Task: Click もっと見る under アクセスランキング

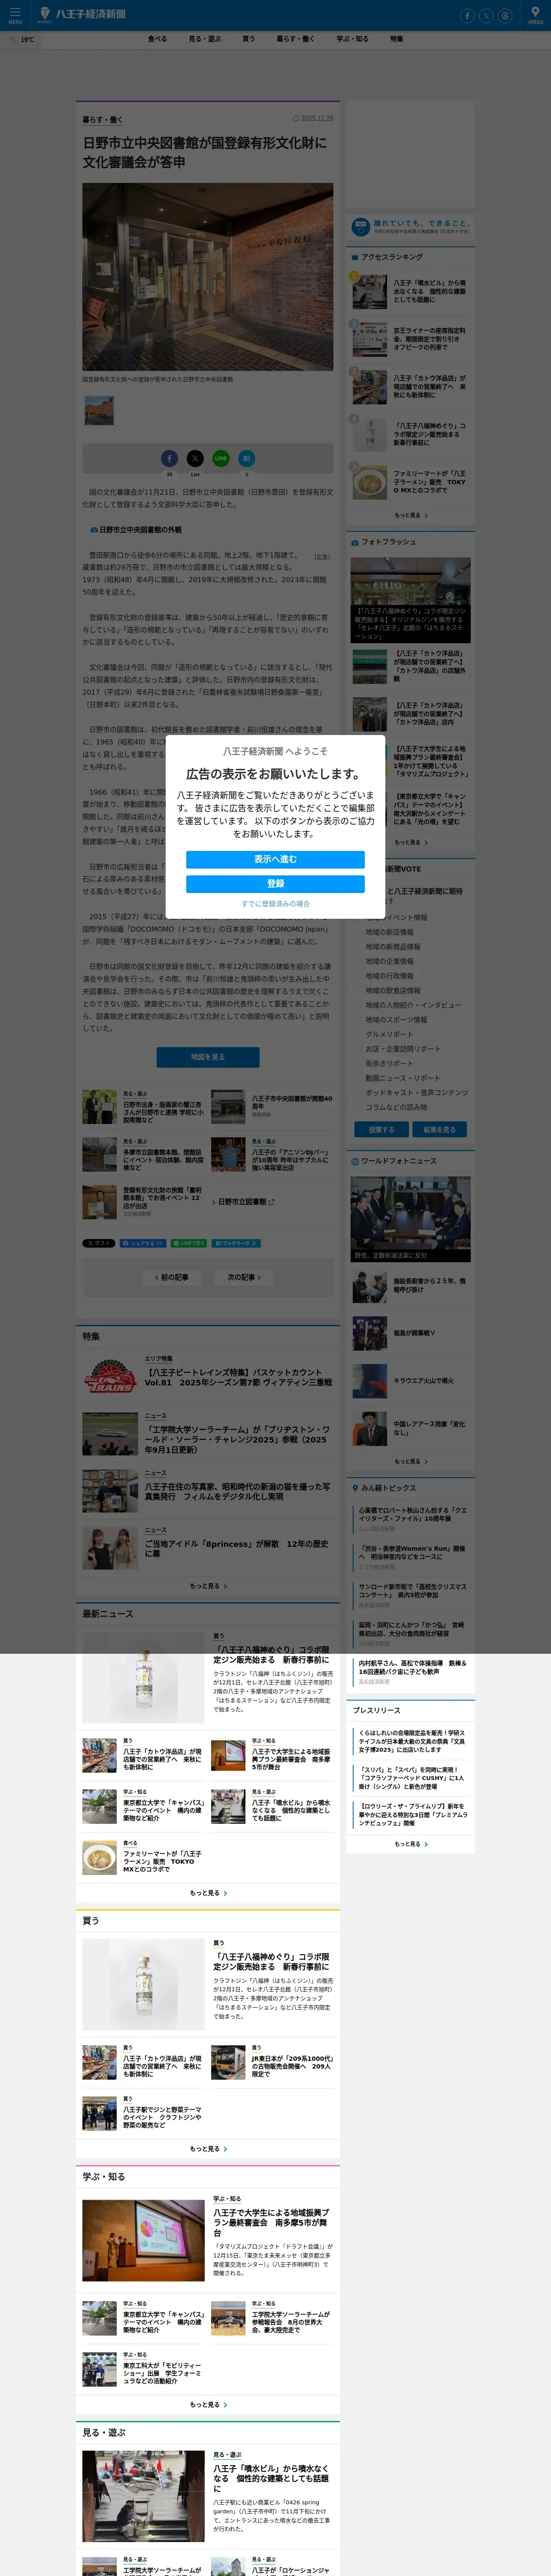Action: 410,515
